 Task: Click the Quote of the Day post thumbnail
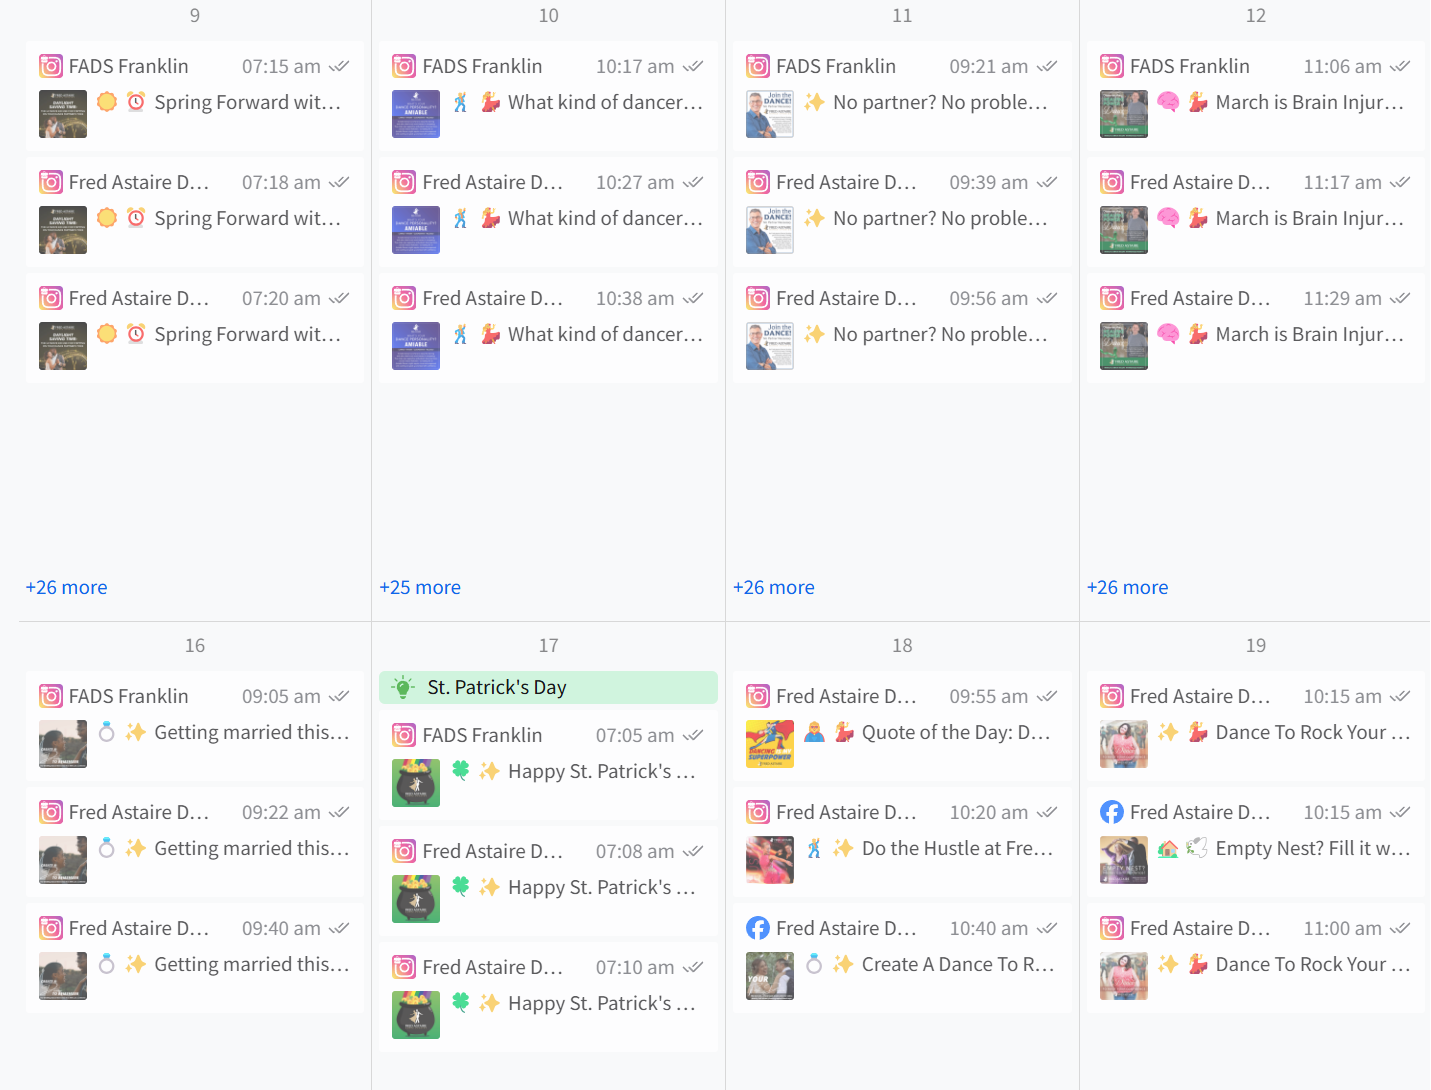click(770, 745)
